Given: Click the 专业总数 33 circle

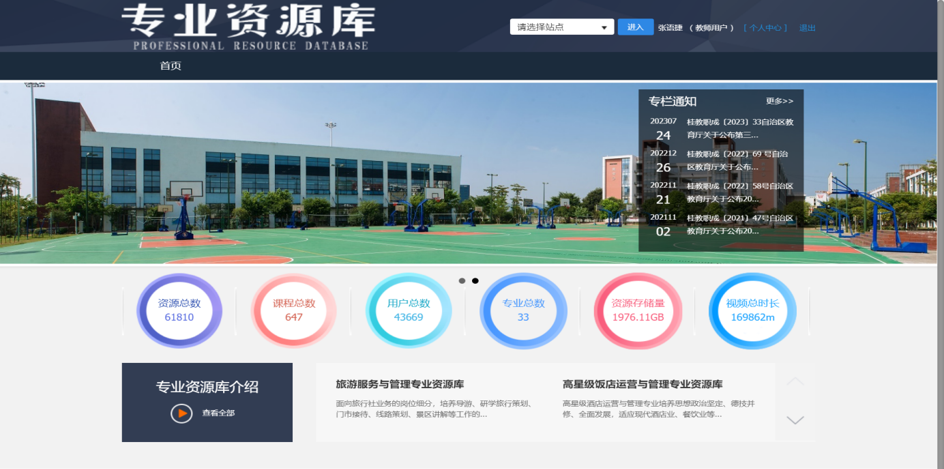Looking at the screenshot, I should point(523,311).
